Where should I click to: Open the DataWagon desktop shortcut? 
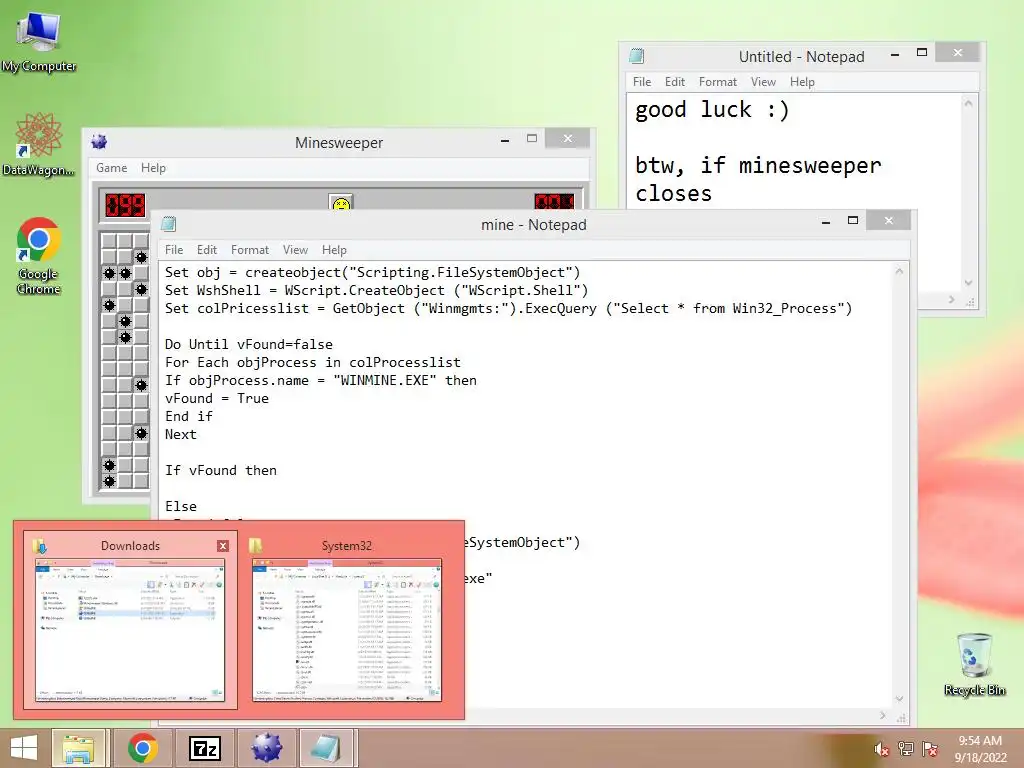39,144
